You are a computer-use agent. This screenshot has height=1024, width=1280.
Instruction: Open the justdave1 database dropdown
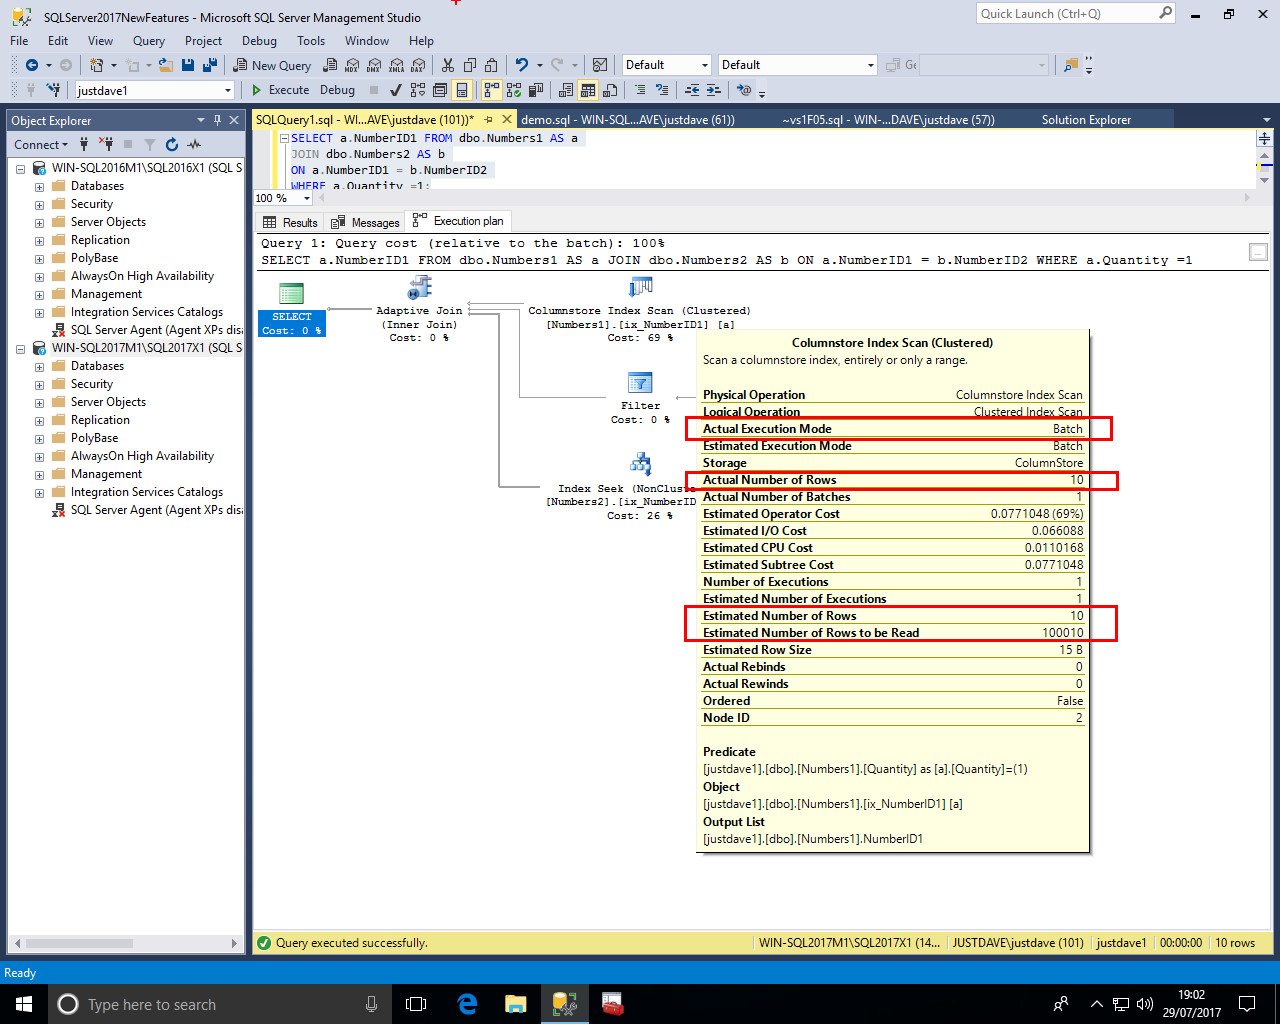pos(228,90)
